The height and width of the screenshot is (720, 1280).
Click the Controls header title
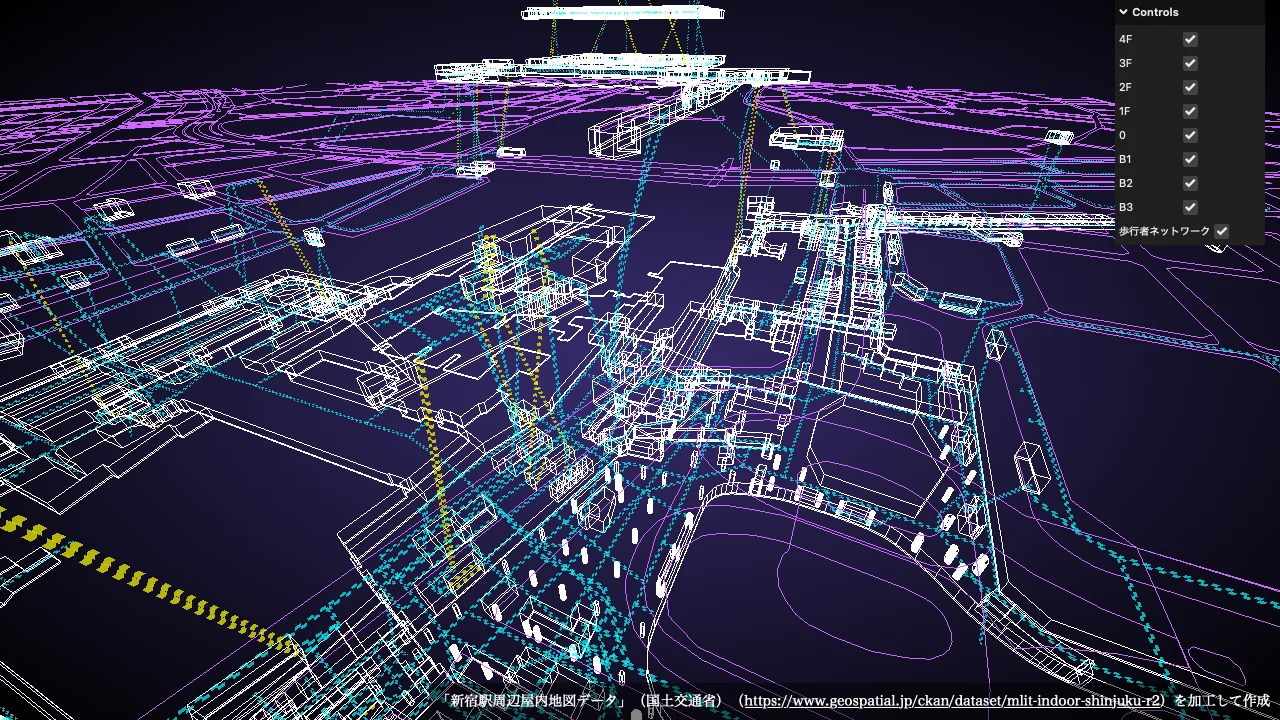[1154, 12]
